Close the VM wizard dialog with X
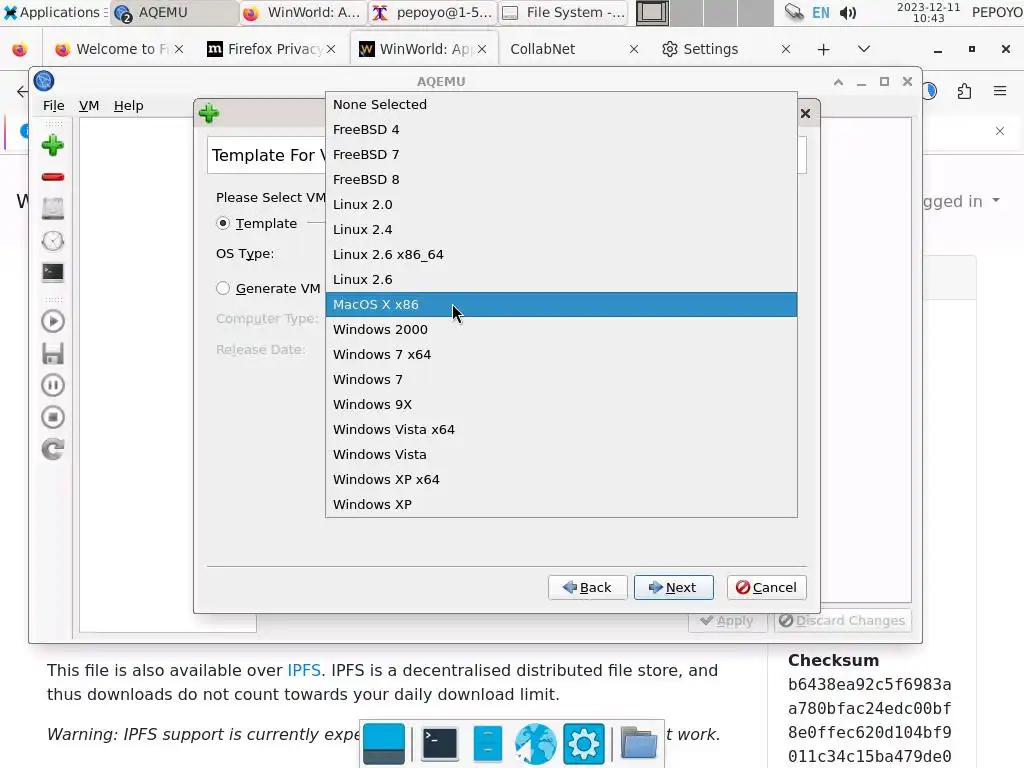Image resolution: width=1024 pixels, height=768 pixels. 806,114
